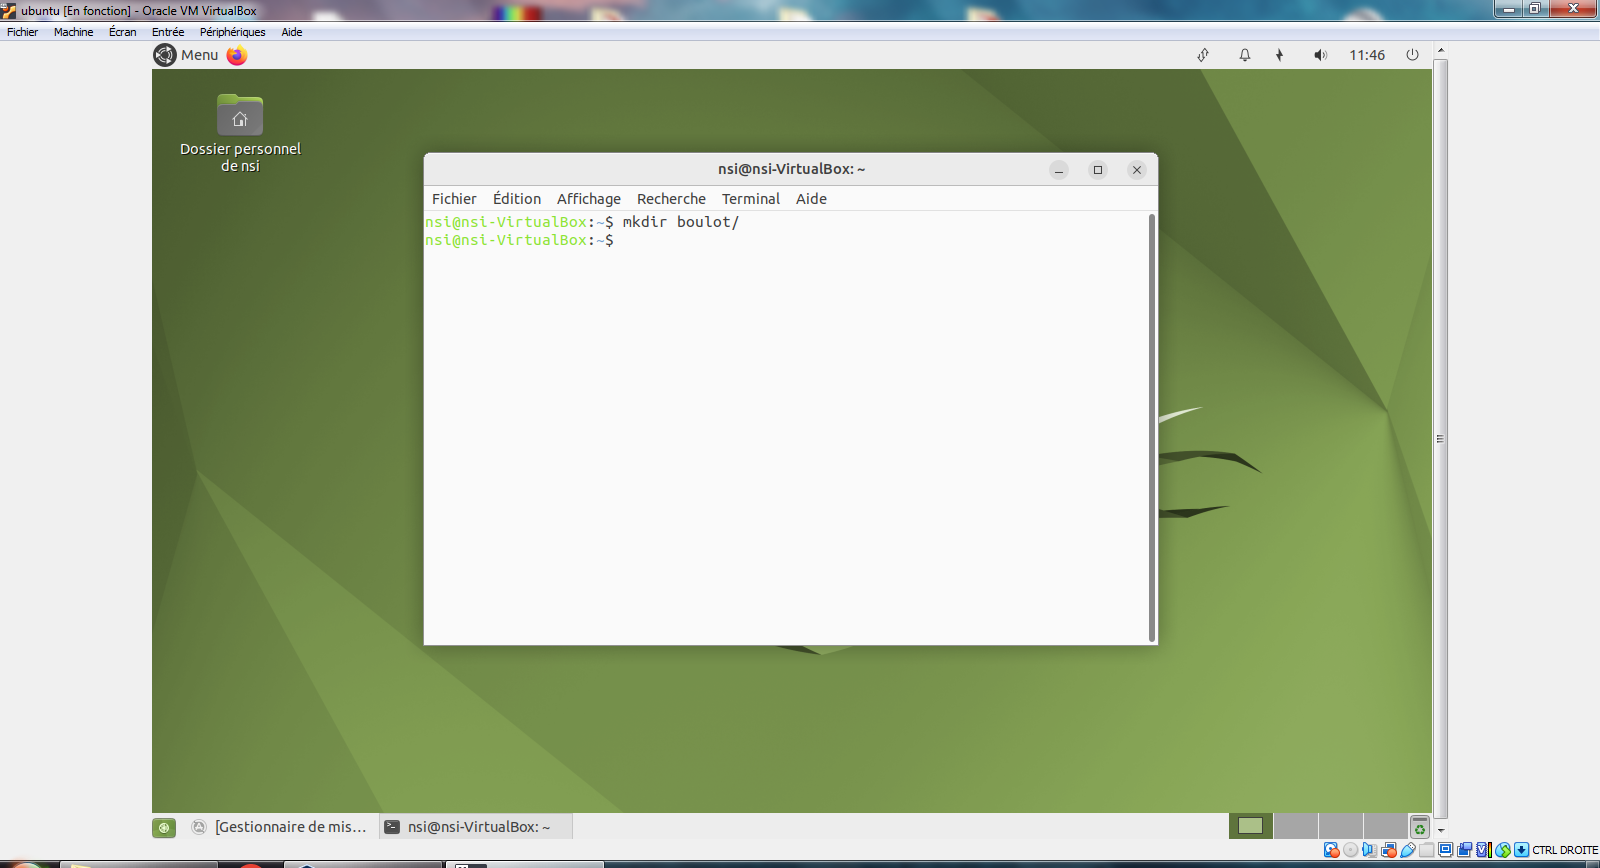Open the terminal's Recherche menu
The height and width of the screenshot is (868, 1600).
(671, 199)
